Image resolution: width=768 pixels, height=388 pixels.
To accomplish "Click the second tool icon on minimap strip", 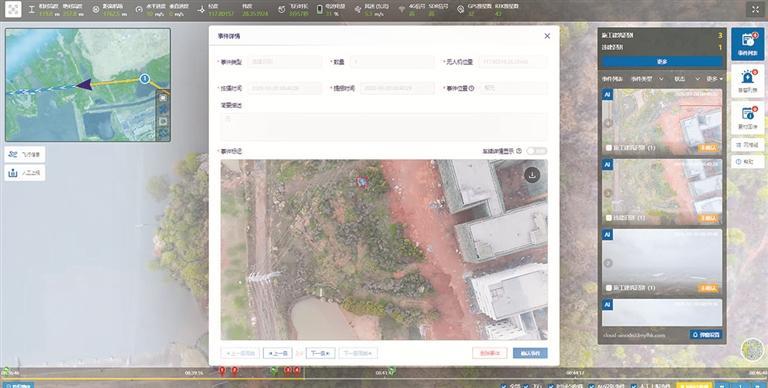I will pos(163,109).
